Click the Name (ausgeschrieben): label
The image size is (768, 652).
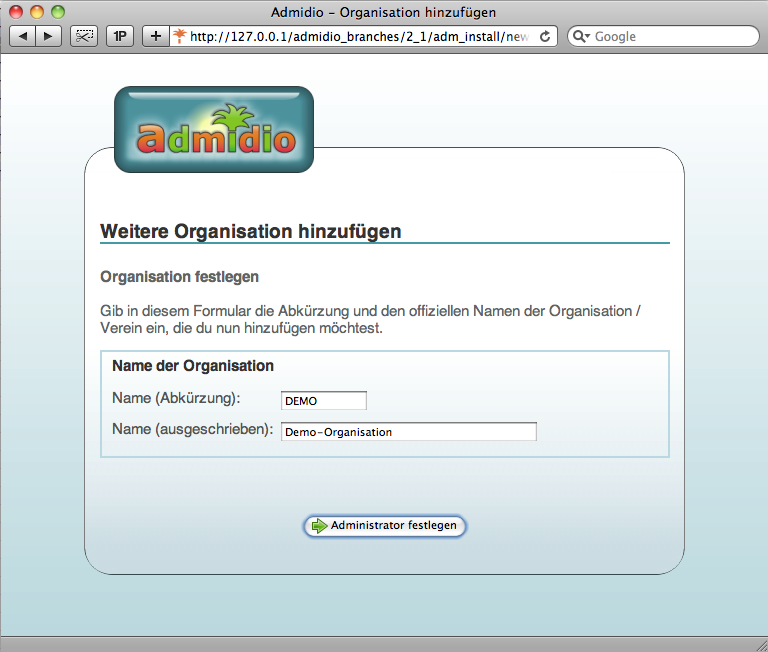(192, 429)
